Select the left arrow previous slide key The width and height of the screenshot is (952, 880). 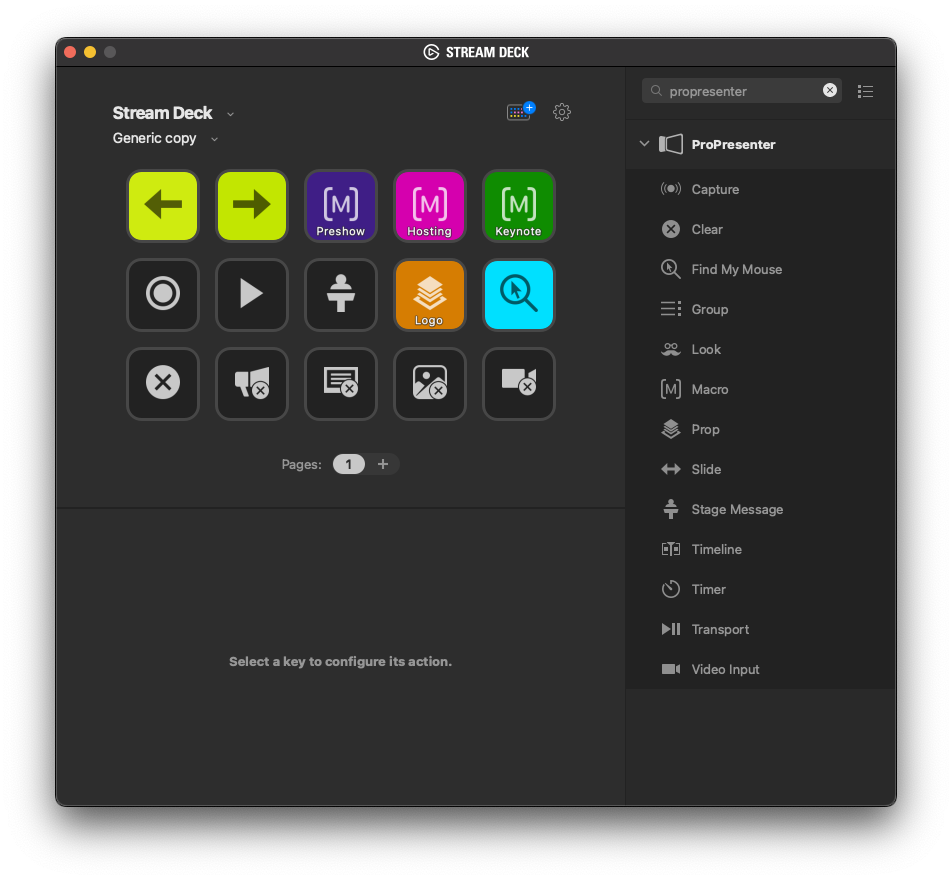click(163, 206)
